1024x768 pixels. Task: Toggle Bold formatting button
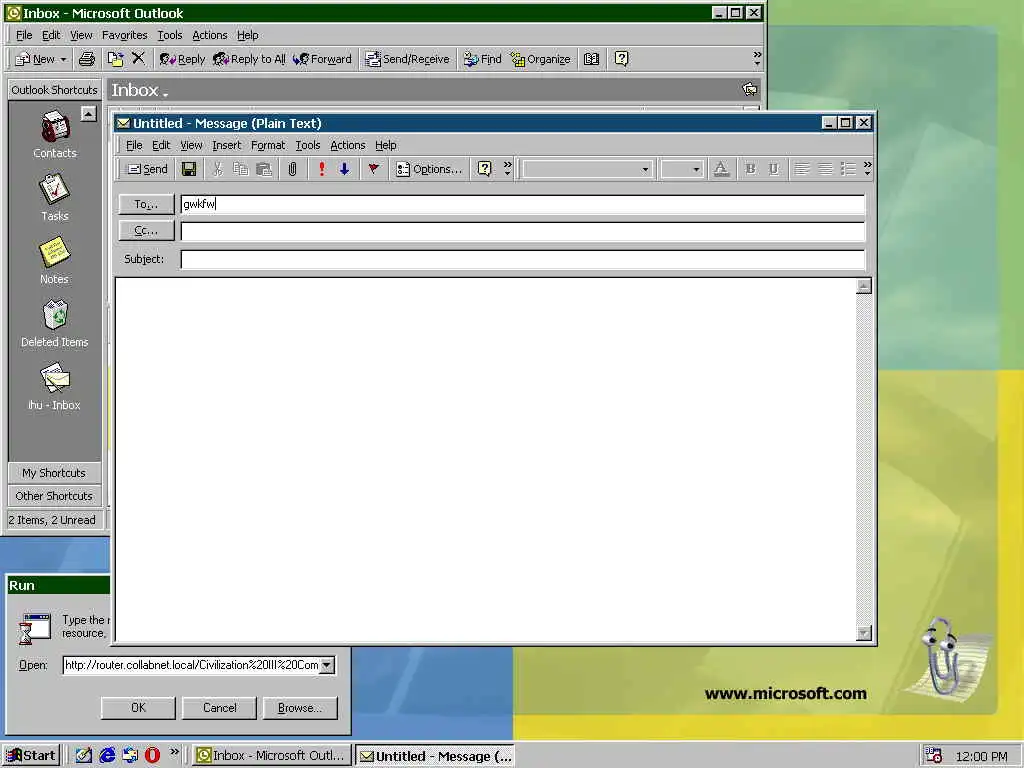pos(750,169)
